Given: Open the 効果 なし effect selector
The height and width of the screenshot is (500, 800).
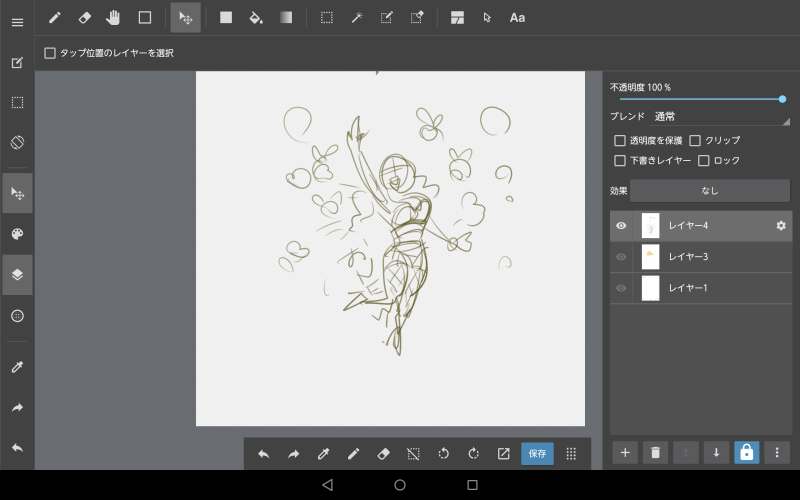Looking at the screenshot, I should click(x=709, y=190).
